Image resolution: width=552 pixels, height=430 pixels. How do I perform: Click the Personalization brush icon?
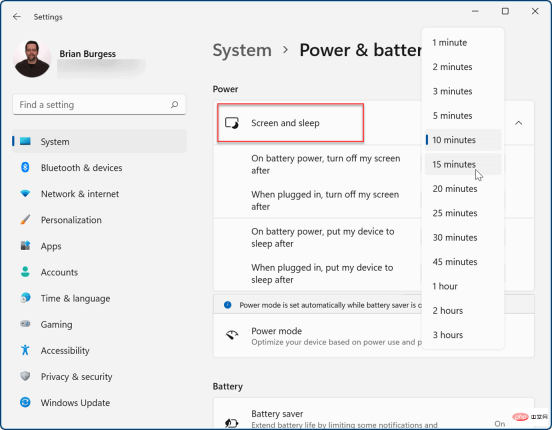(25, 219)
